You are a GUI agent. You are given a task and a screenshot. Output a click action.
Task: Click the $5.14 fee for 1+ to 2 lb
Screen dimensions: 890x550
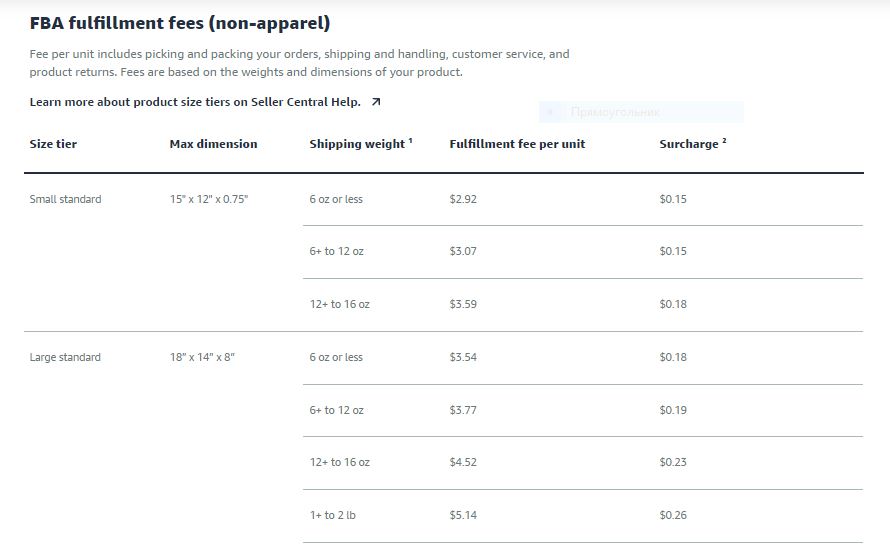pos(463,515)
